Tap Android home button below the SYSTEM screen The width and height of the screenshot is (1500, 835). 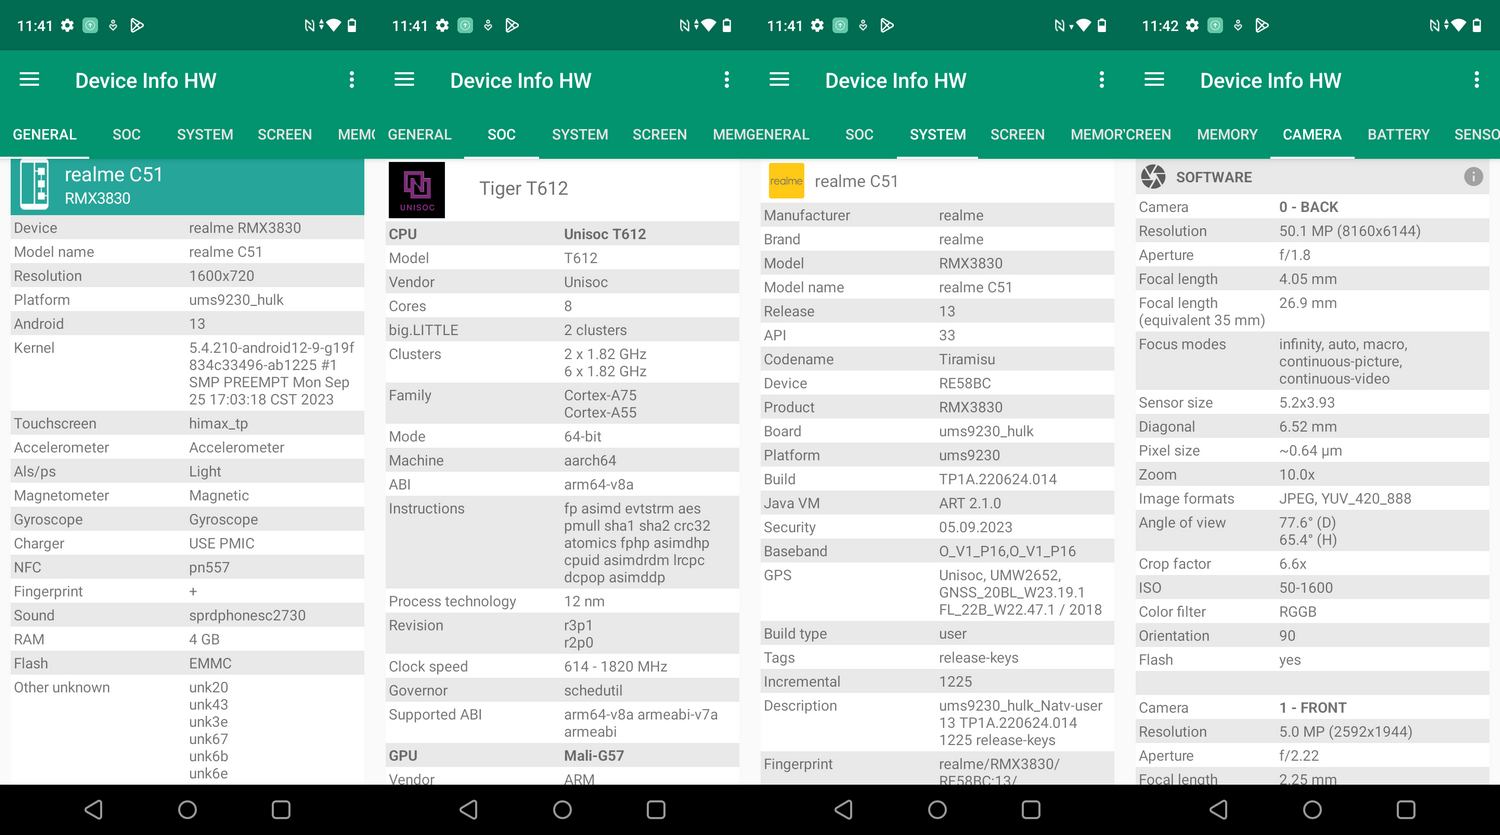[937, 809]
